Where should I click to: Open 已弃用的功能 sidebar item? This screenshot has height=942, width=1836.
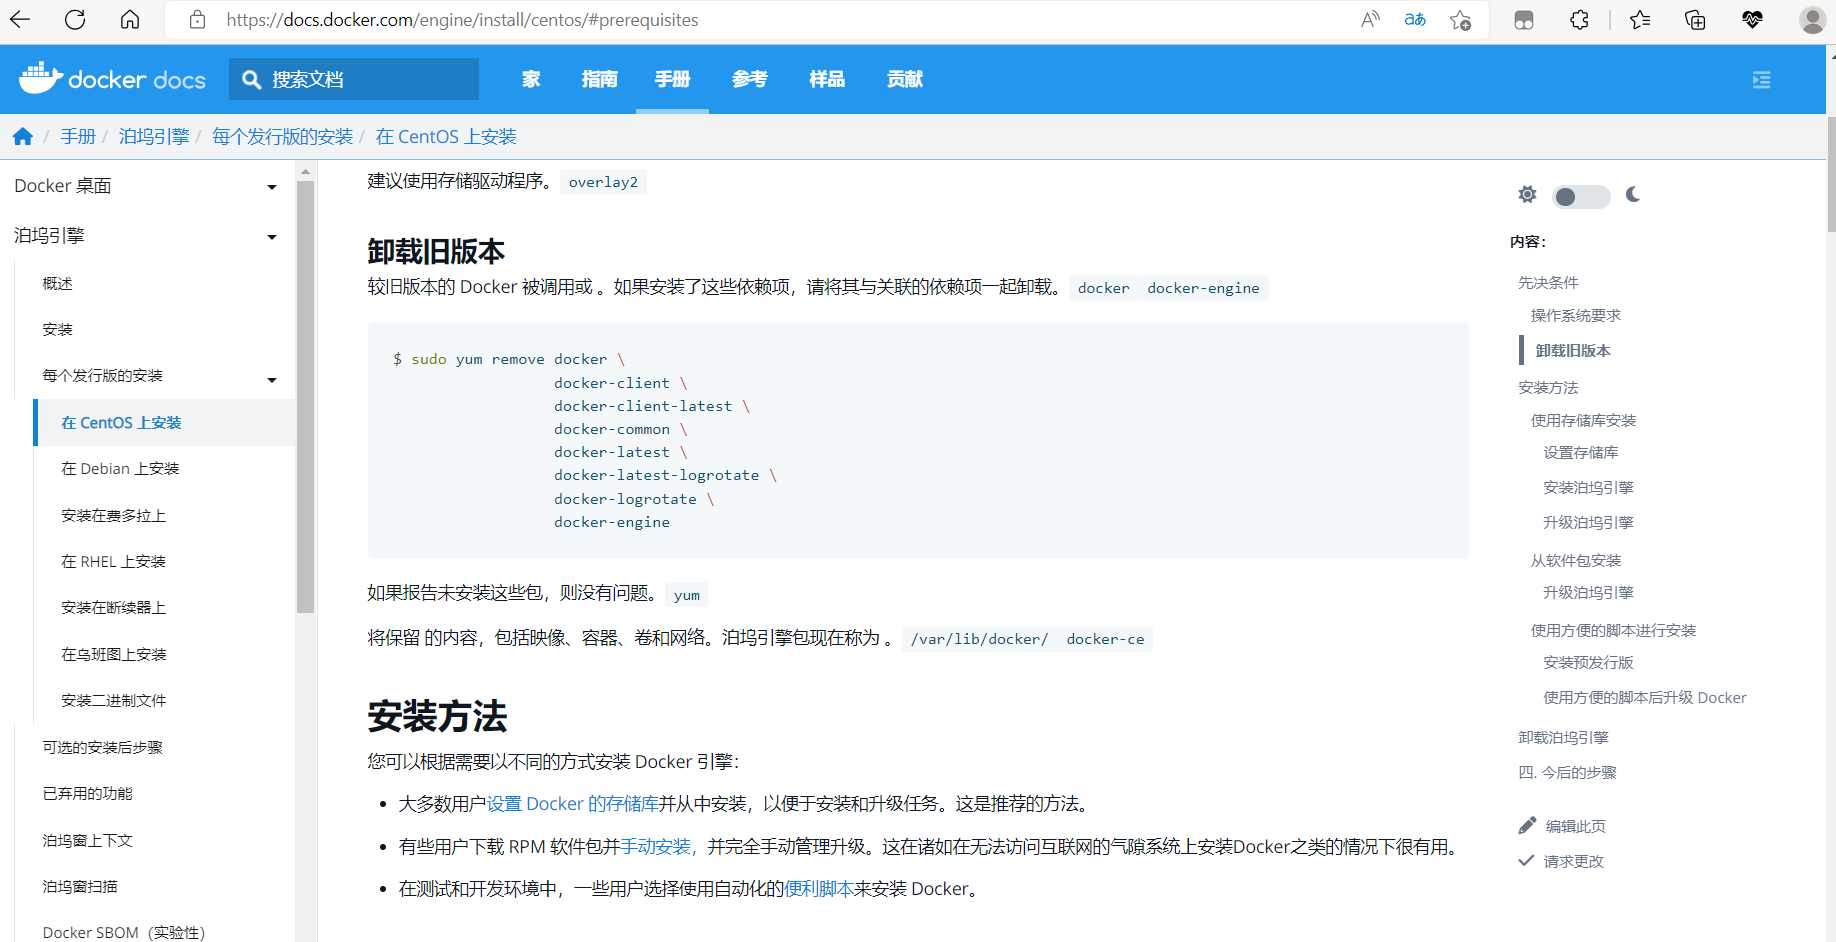87,794
